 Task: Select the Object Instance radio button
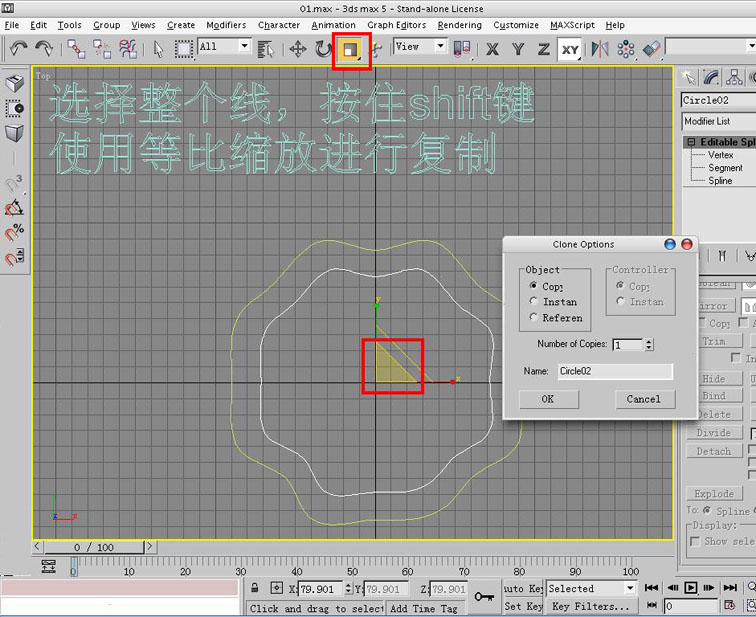[533, 301]
